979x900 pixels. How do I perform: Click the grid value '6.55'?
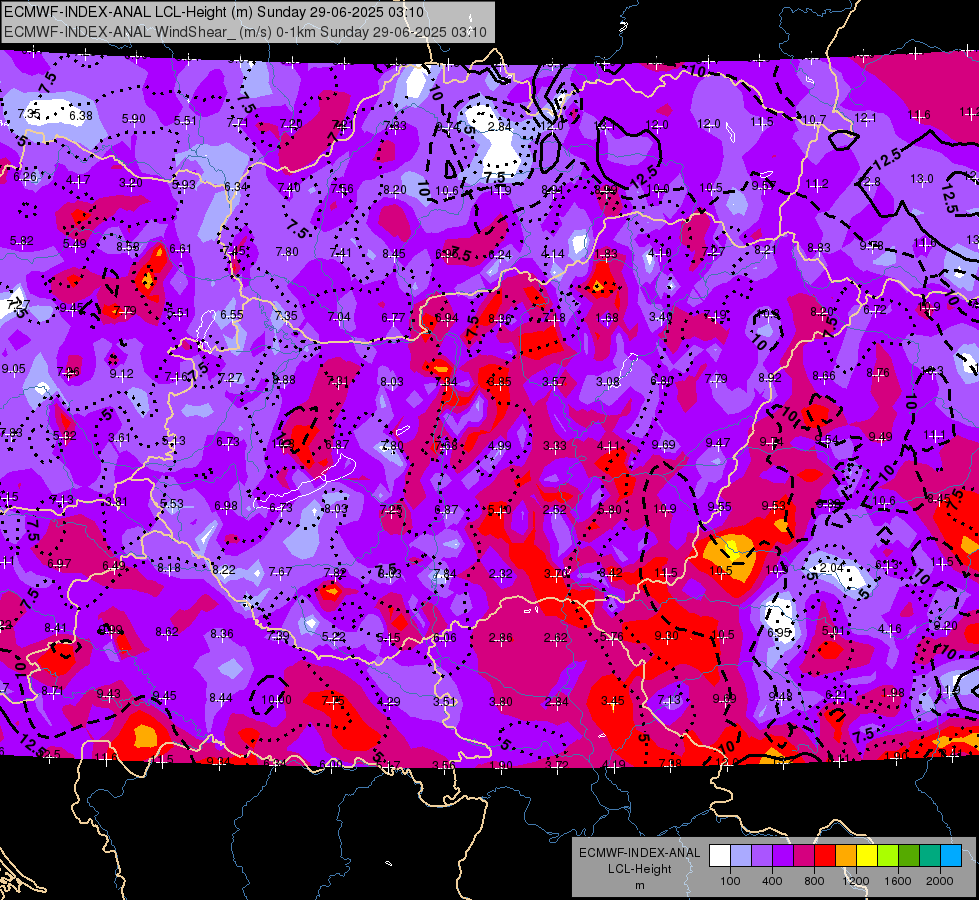tap(232, 314)
